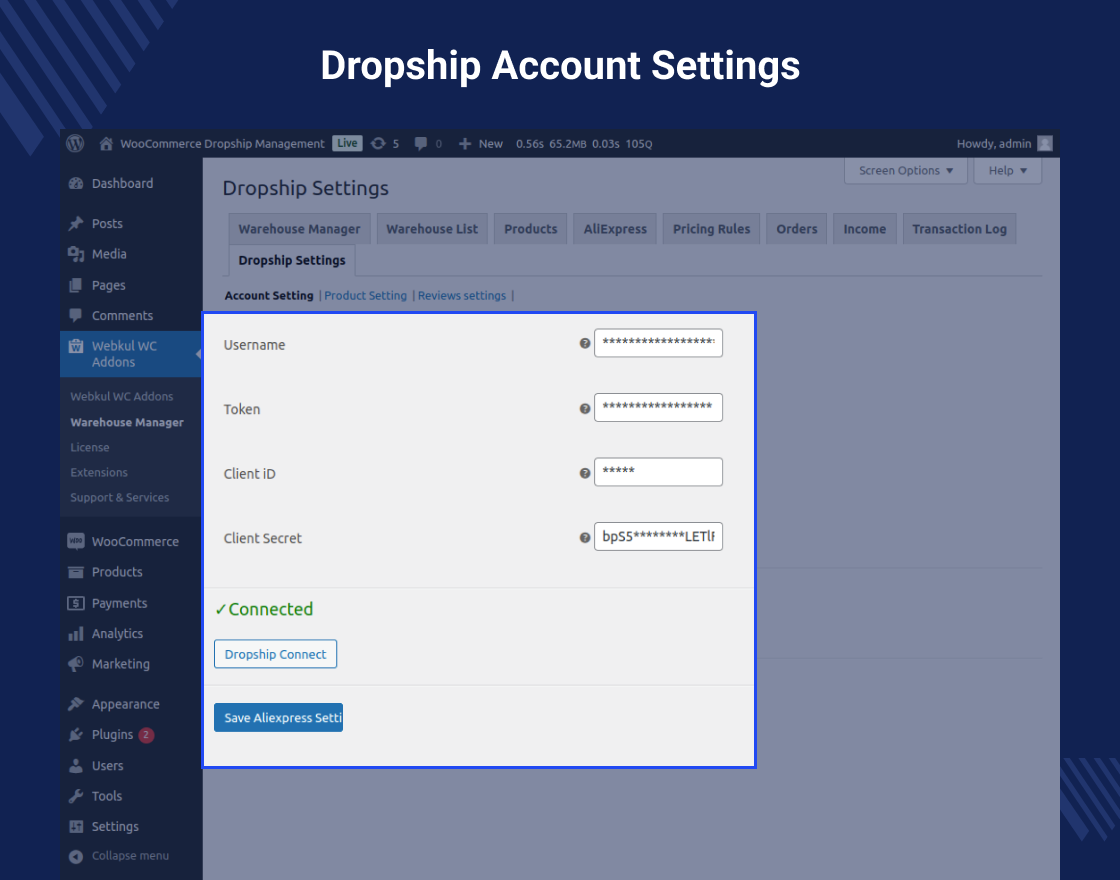1120x880 pixels.
Task: Switch to AliExpress tab
Action: [615, 229]
